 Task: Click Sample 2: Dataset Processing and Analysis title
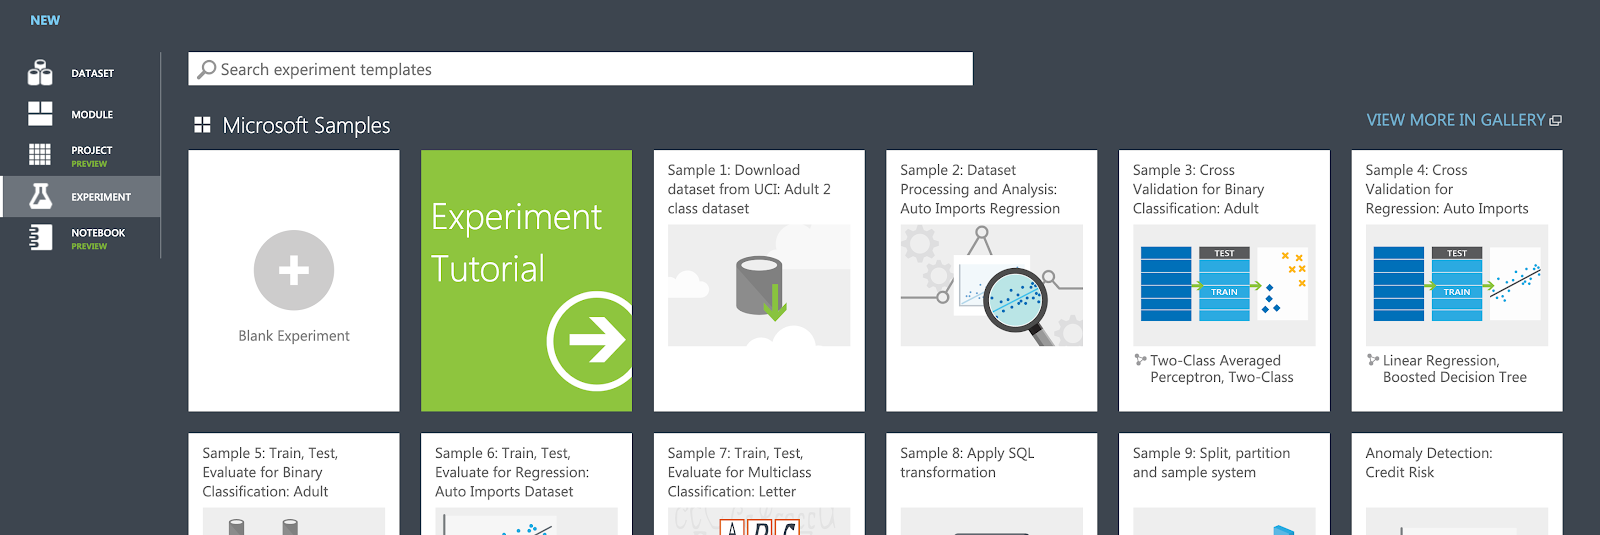(x=980, y=189)
